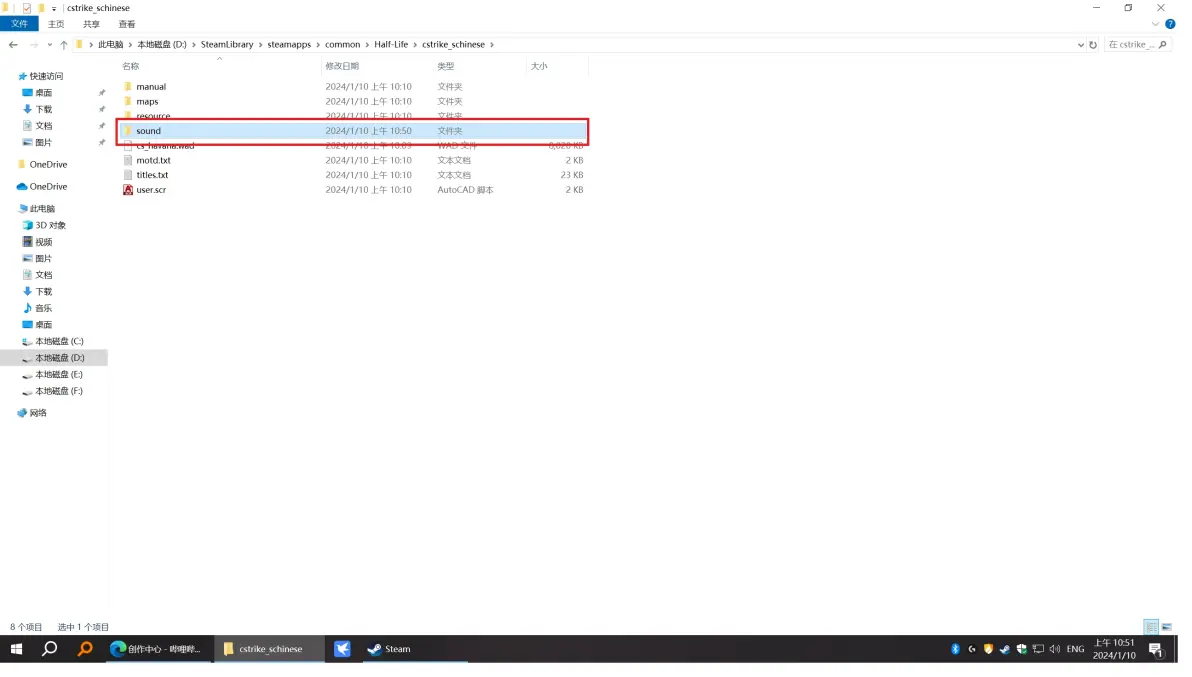Open recent locations dropdown arrow

click(x=50, y=45)
